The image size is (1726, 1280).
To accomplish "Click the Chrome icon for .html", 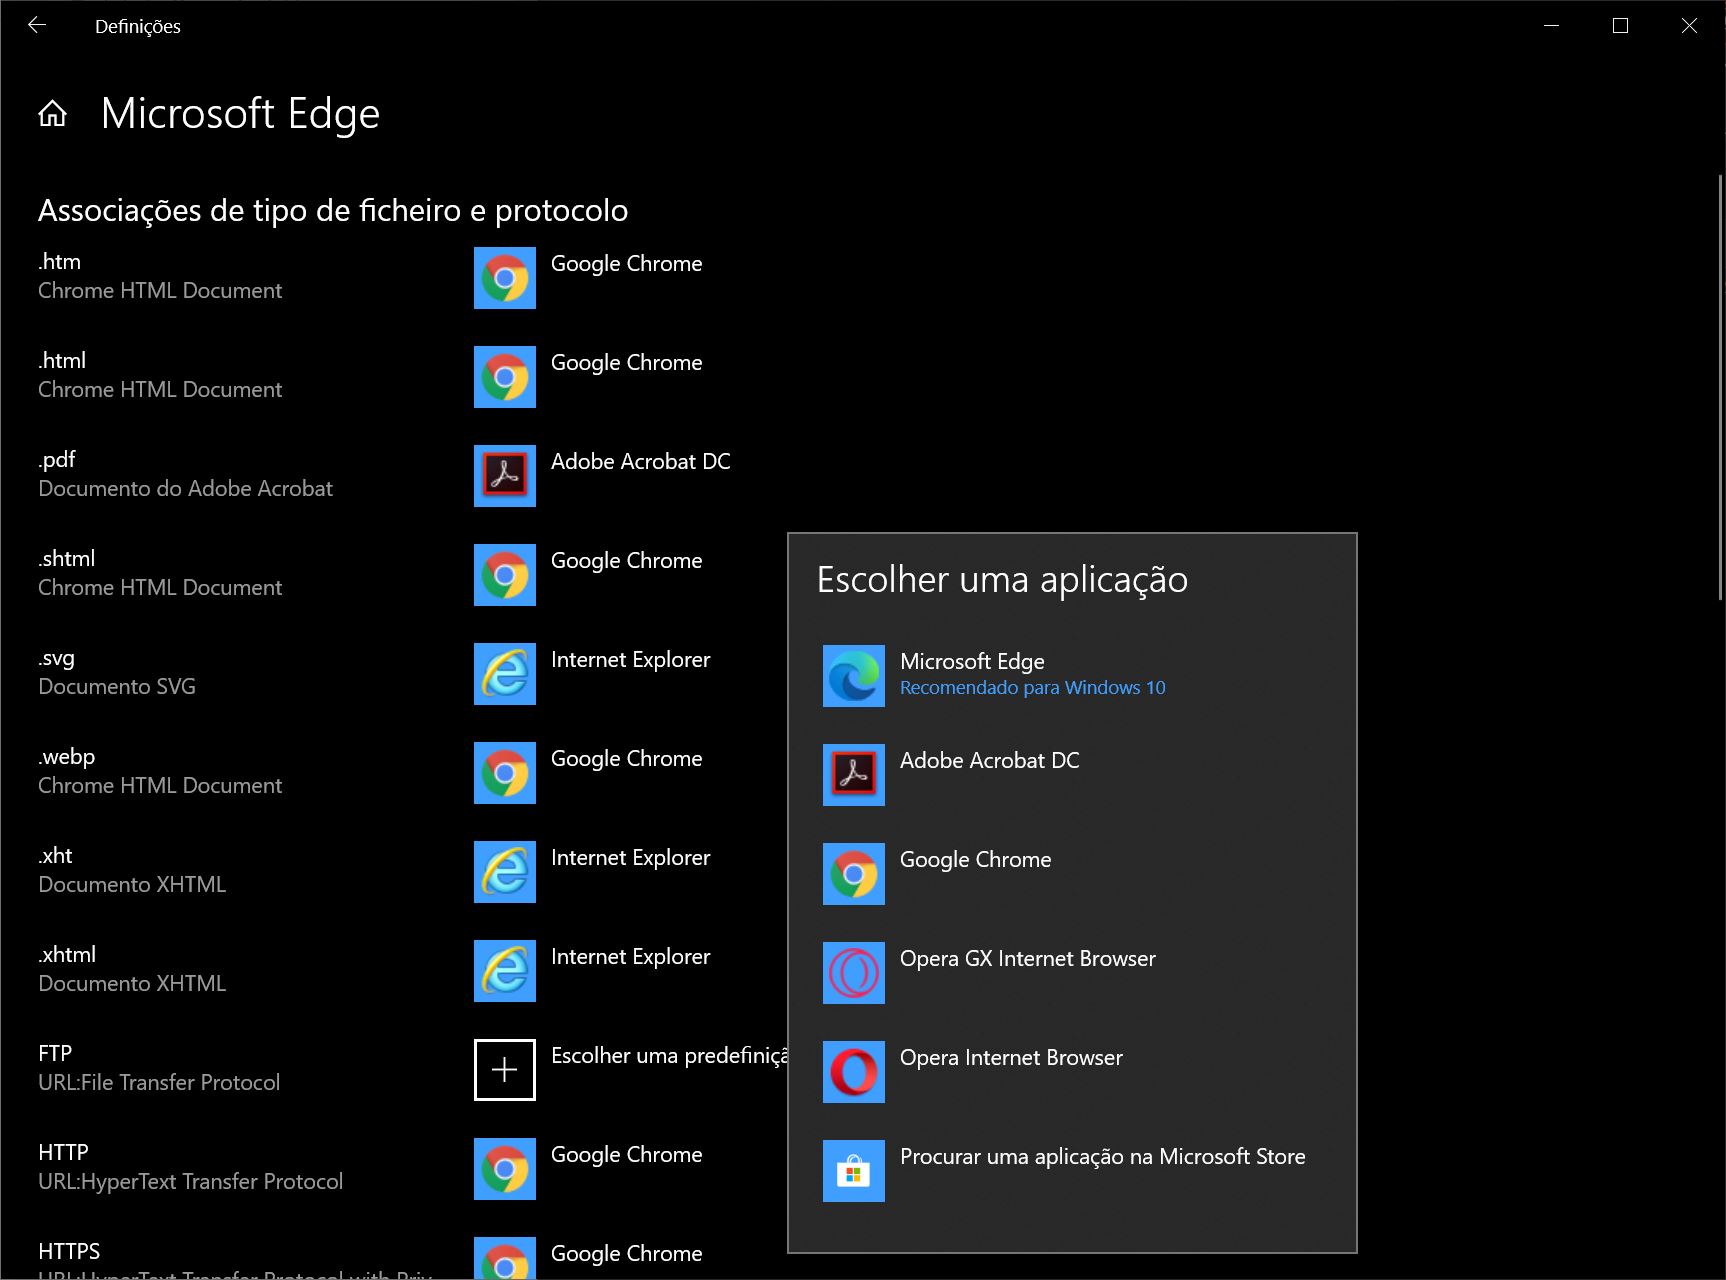I will pos(505,377).
